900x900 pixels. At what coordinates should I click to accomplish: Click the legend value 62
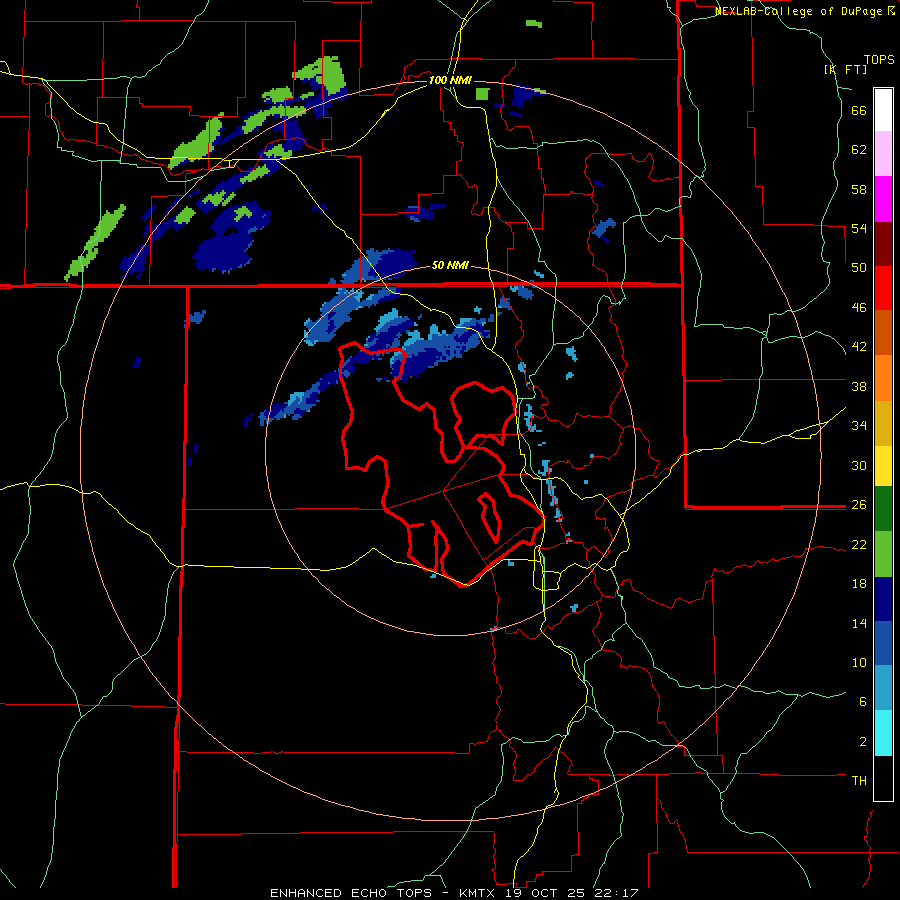(859, 150)
